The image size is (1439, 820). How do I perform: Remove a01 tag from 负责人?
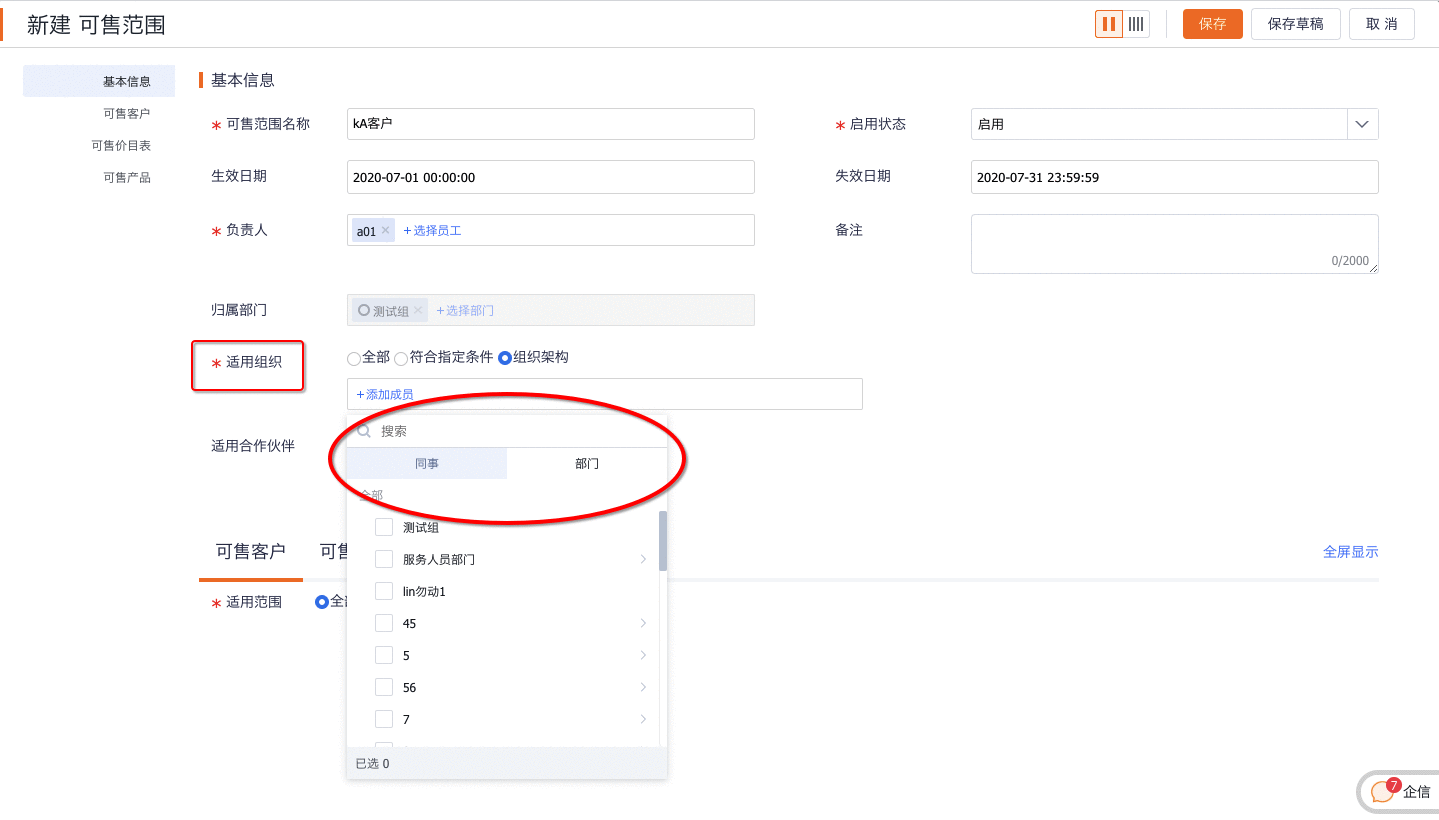pos(385,230)
